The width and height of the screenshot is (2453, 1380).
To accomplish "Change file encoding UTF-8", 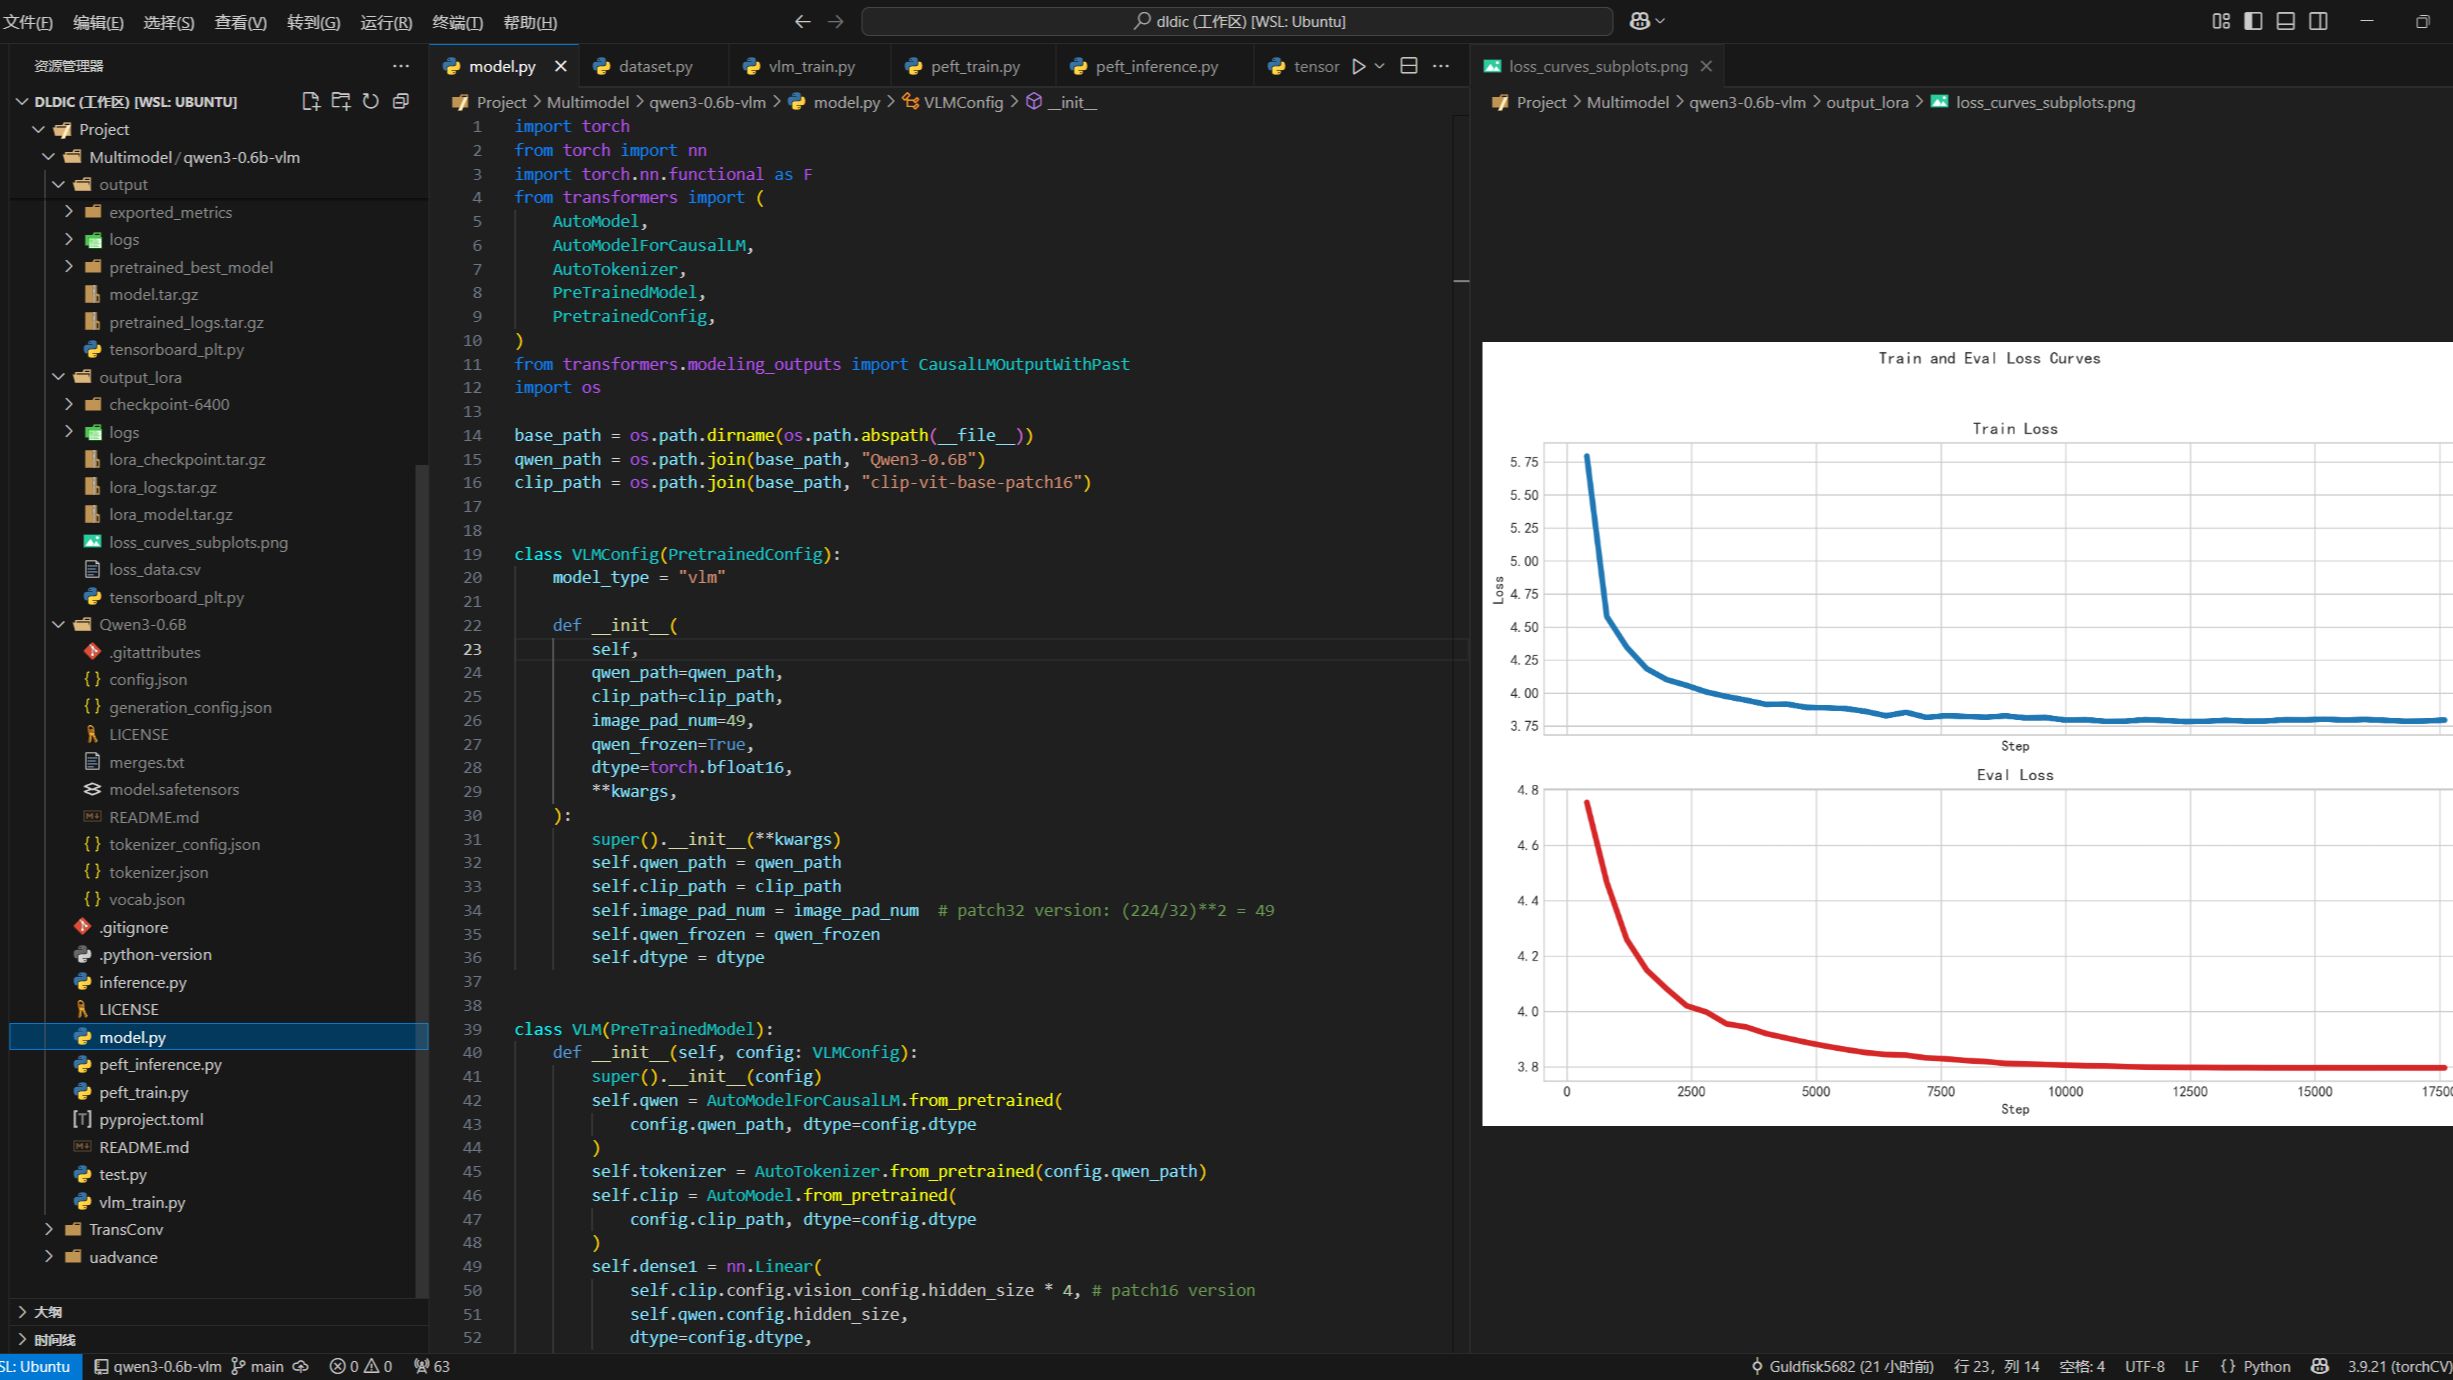I will [2145, 1367].
